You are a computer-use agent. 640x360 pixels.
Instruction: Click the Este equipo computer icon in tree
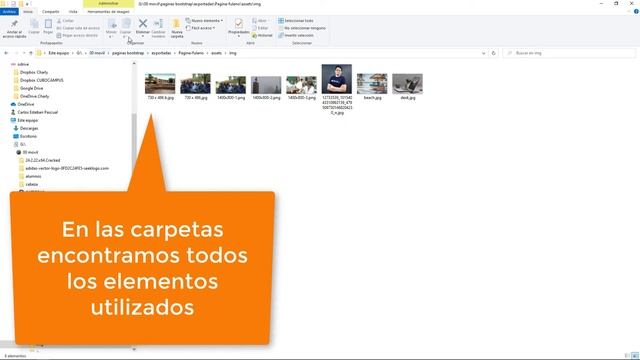[x=13, y=120]
